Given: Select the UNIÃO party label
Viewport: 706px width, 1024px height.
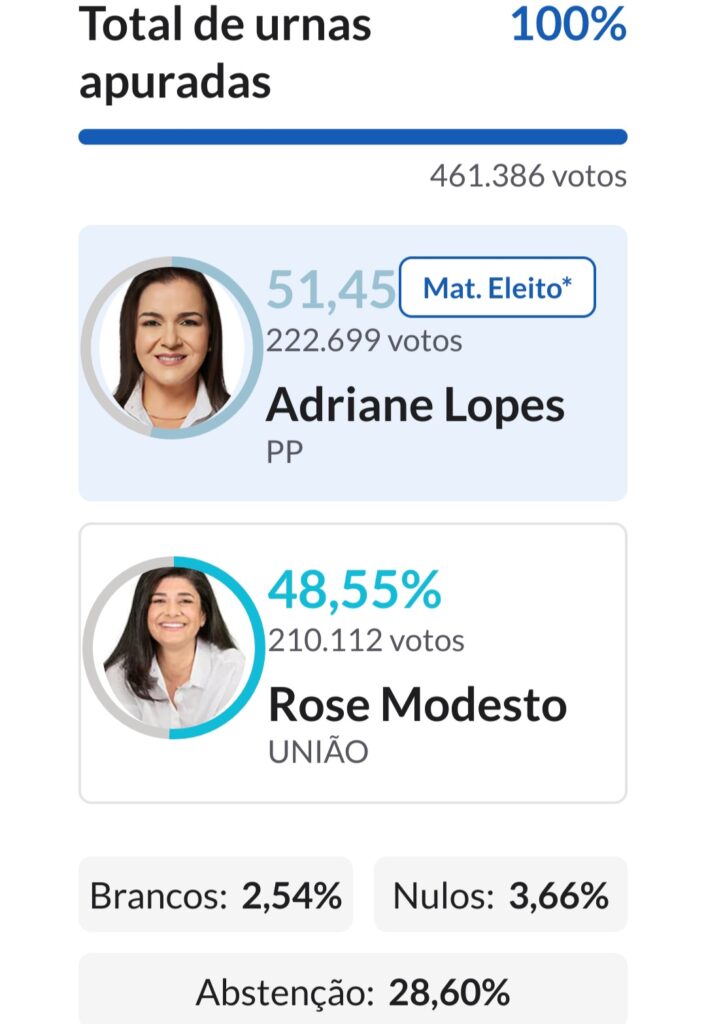Looking at the screenshot, I should (x=318, y=752).
